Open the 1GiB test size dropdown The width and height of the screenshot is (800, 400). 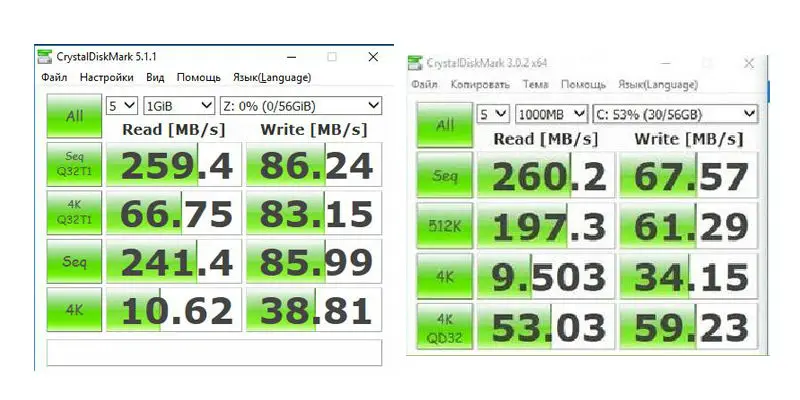pos(179,106)
